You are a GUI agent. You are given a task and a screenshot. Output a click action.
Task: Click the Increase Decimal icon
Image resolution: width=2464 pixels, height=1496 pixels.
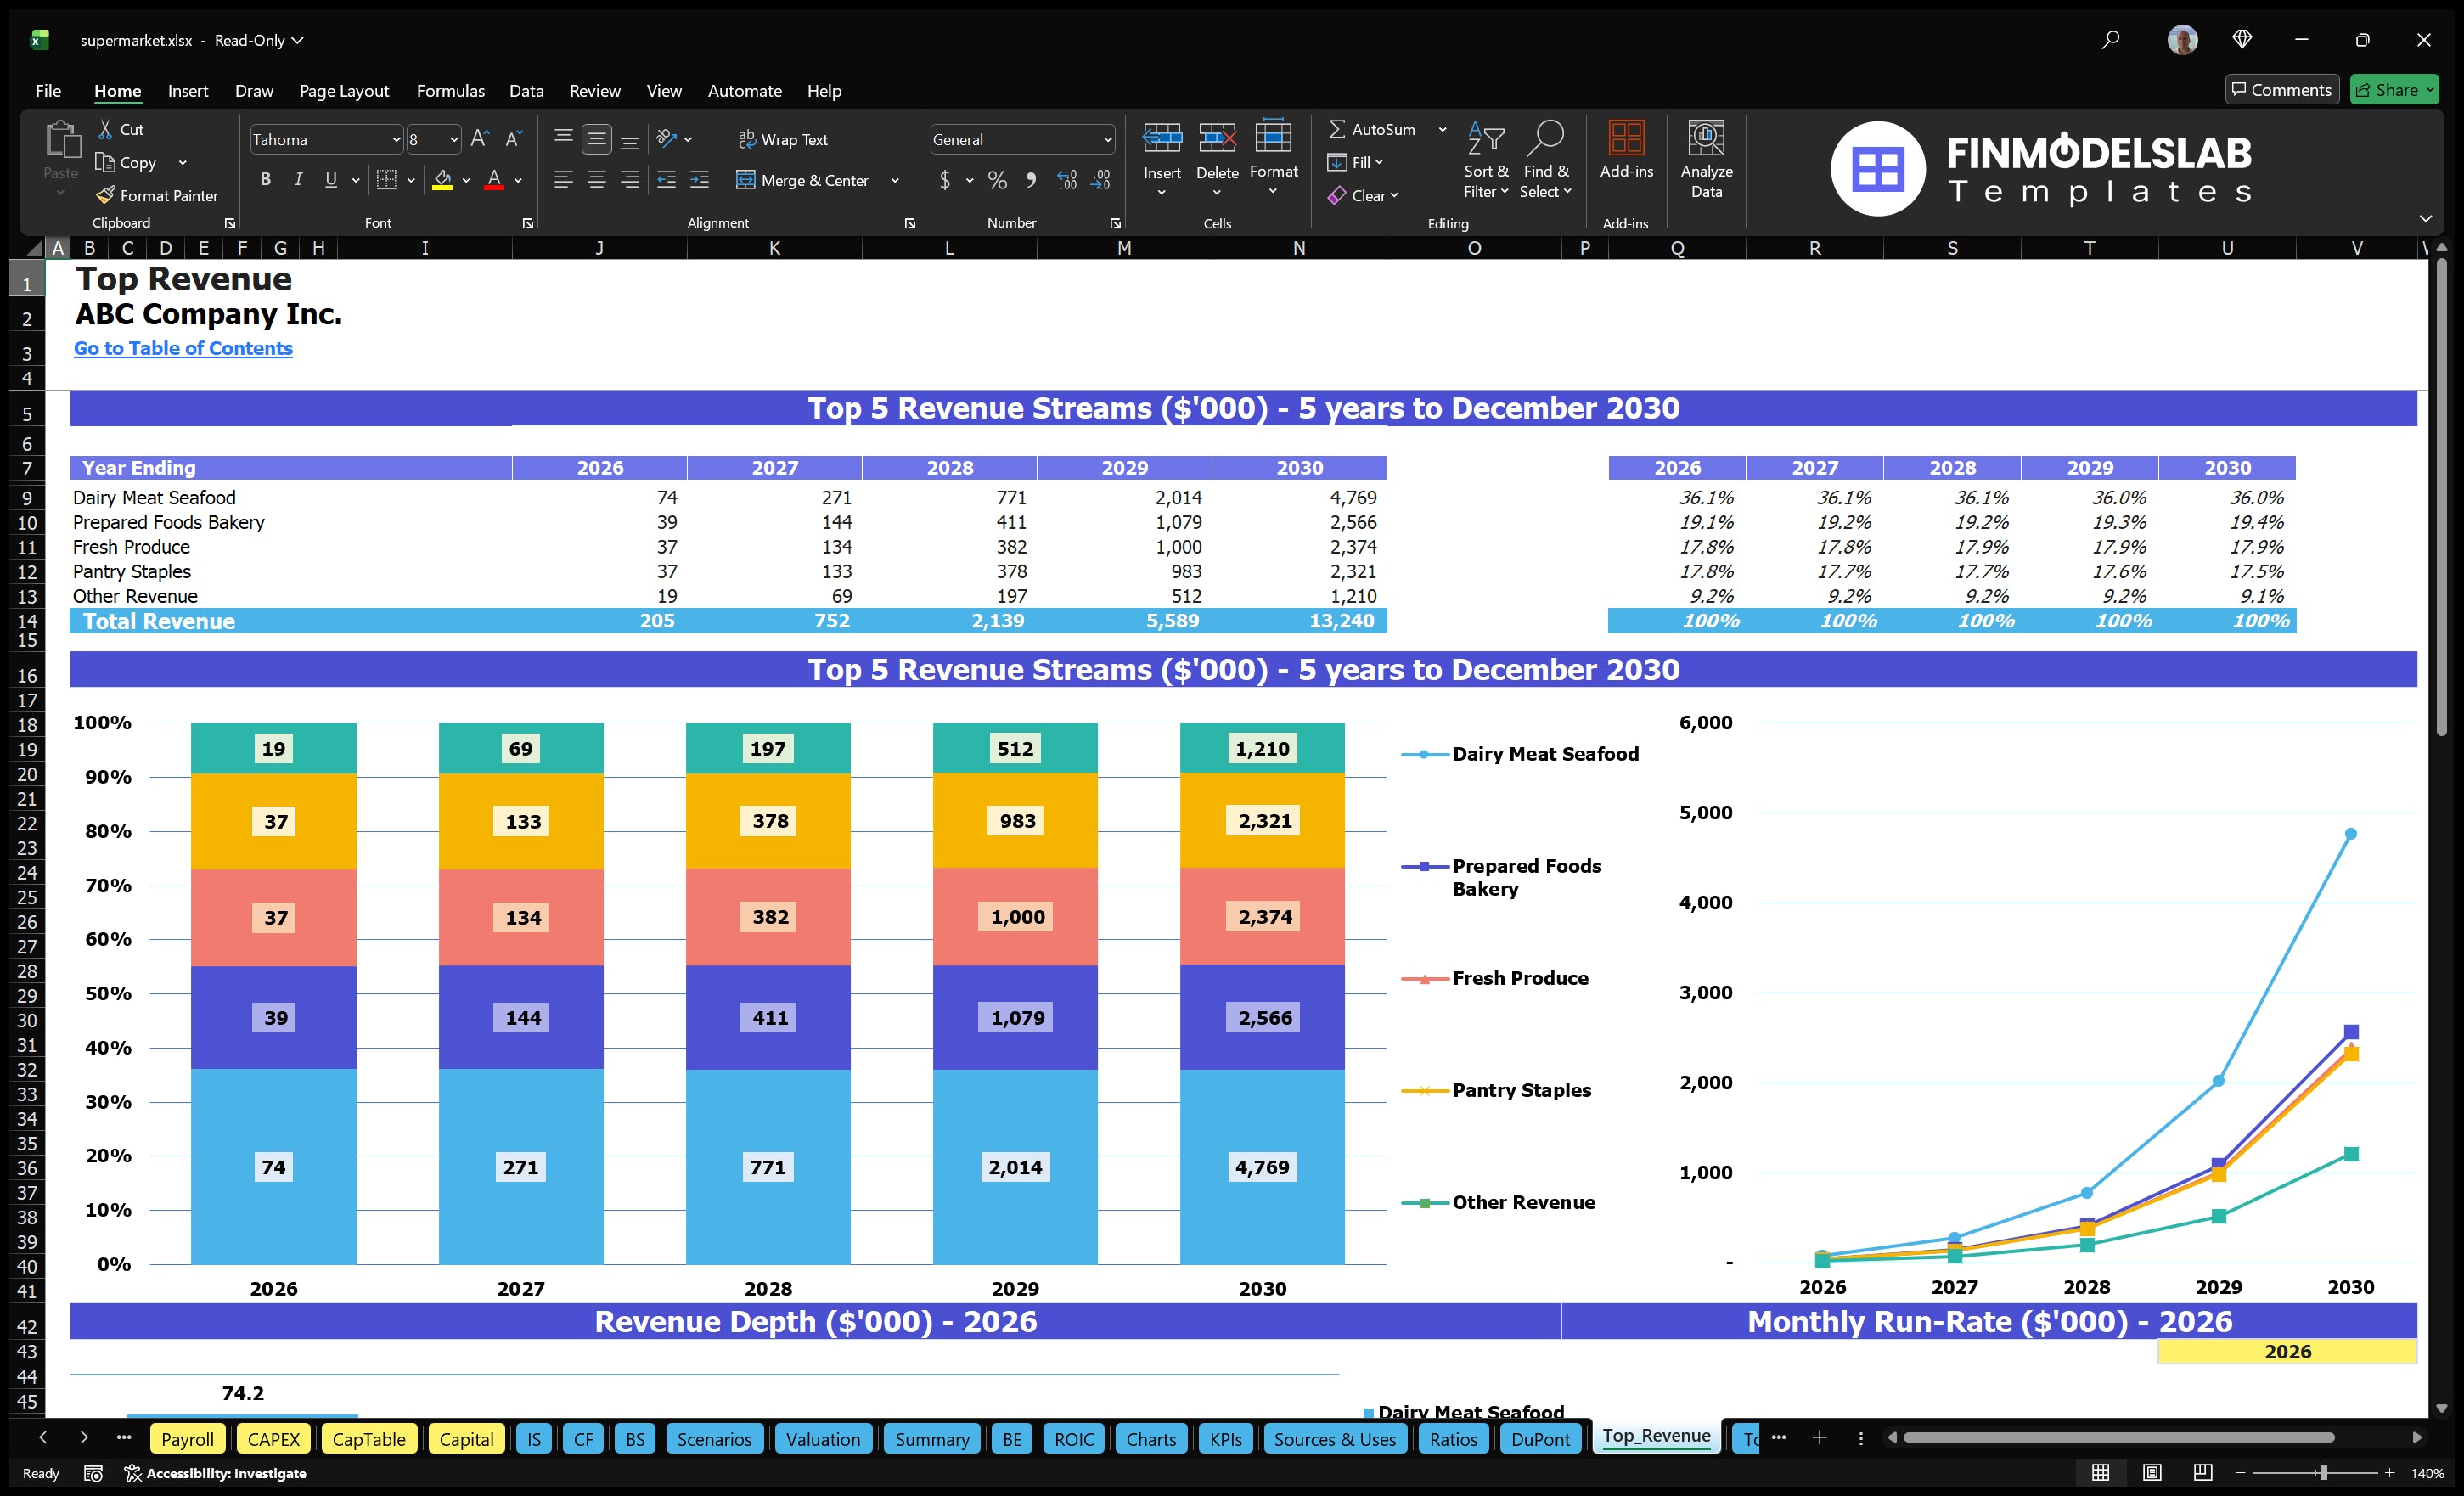1066,180
